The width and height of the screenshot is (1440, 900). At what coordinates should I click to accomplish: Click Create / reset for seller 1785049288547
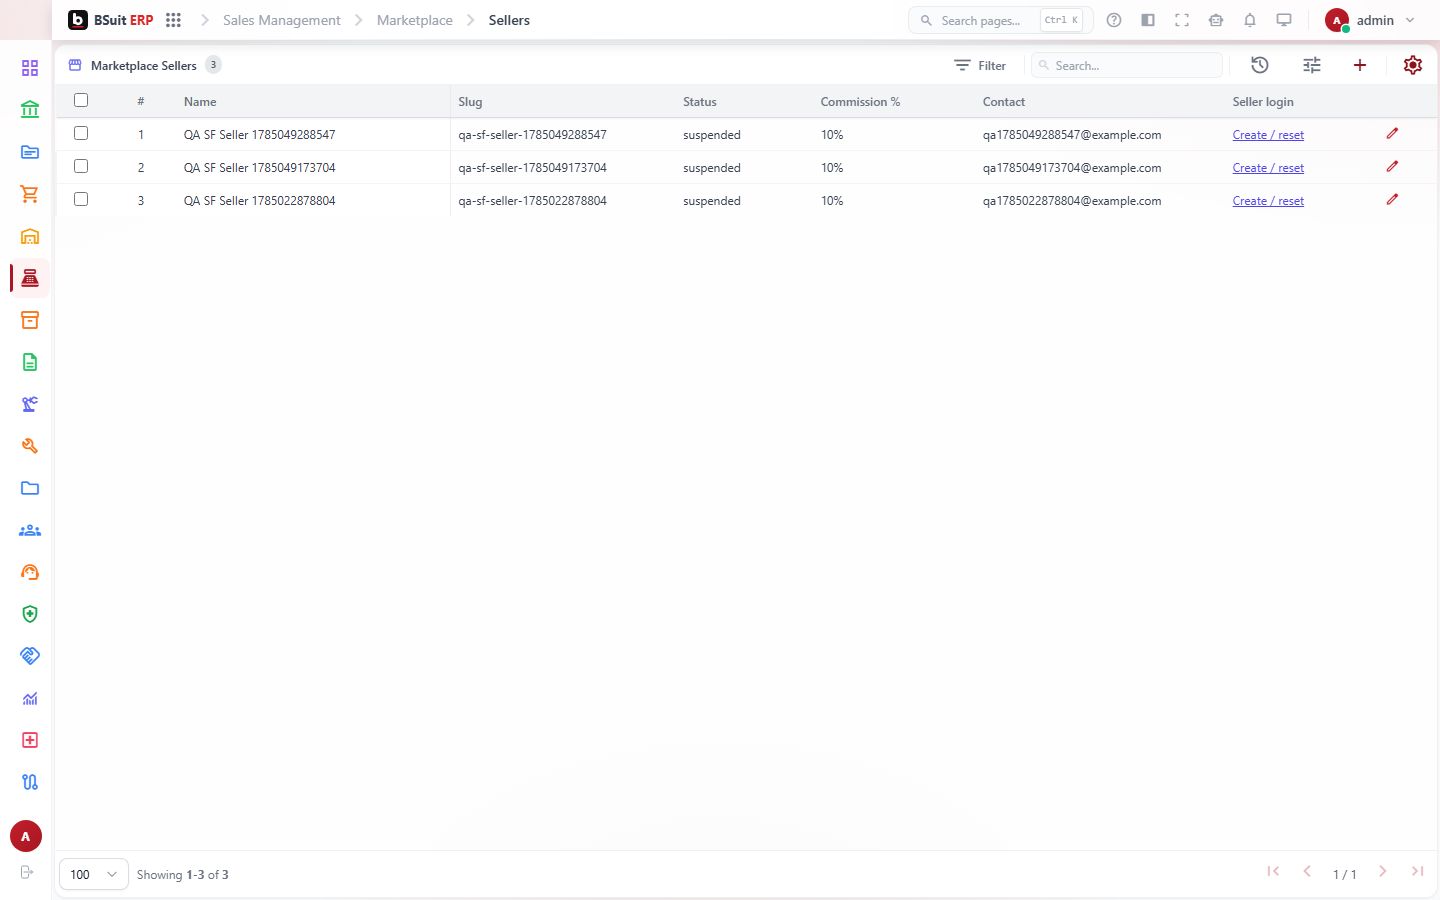pyautogui.click(x=1268, y=135)
